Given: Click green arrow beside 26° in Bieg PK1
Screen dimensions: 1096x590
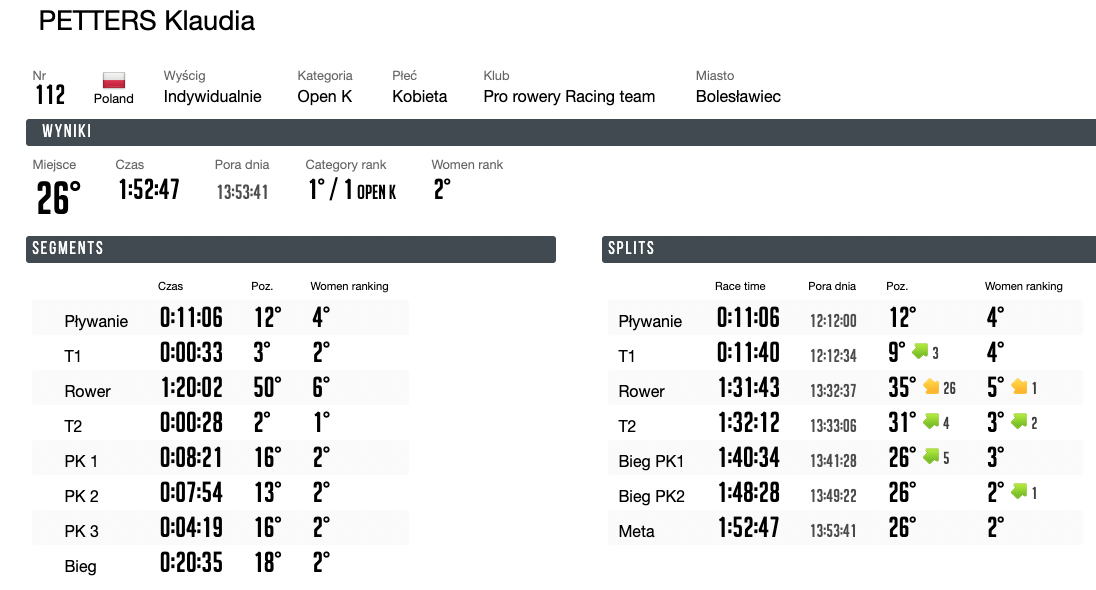Looking at the screenshot, I should pyautogui.click(x=931, y=456).
